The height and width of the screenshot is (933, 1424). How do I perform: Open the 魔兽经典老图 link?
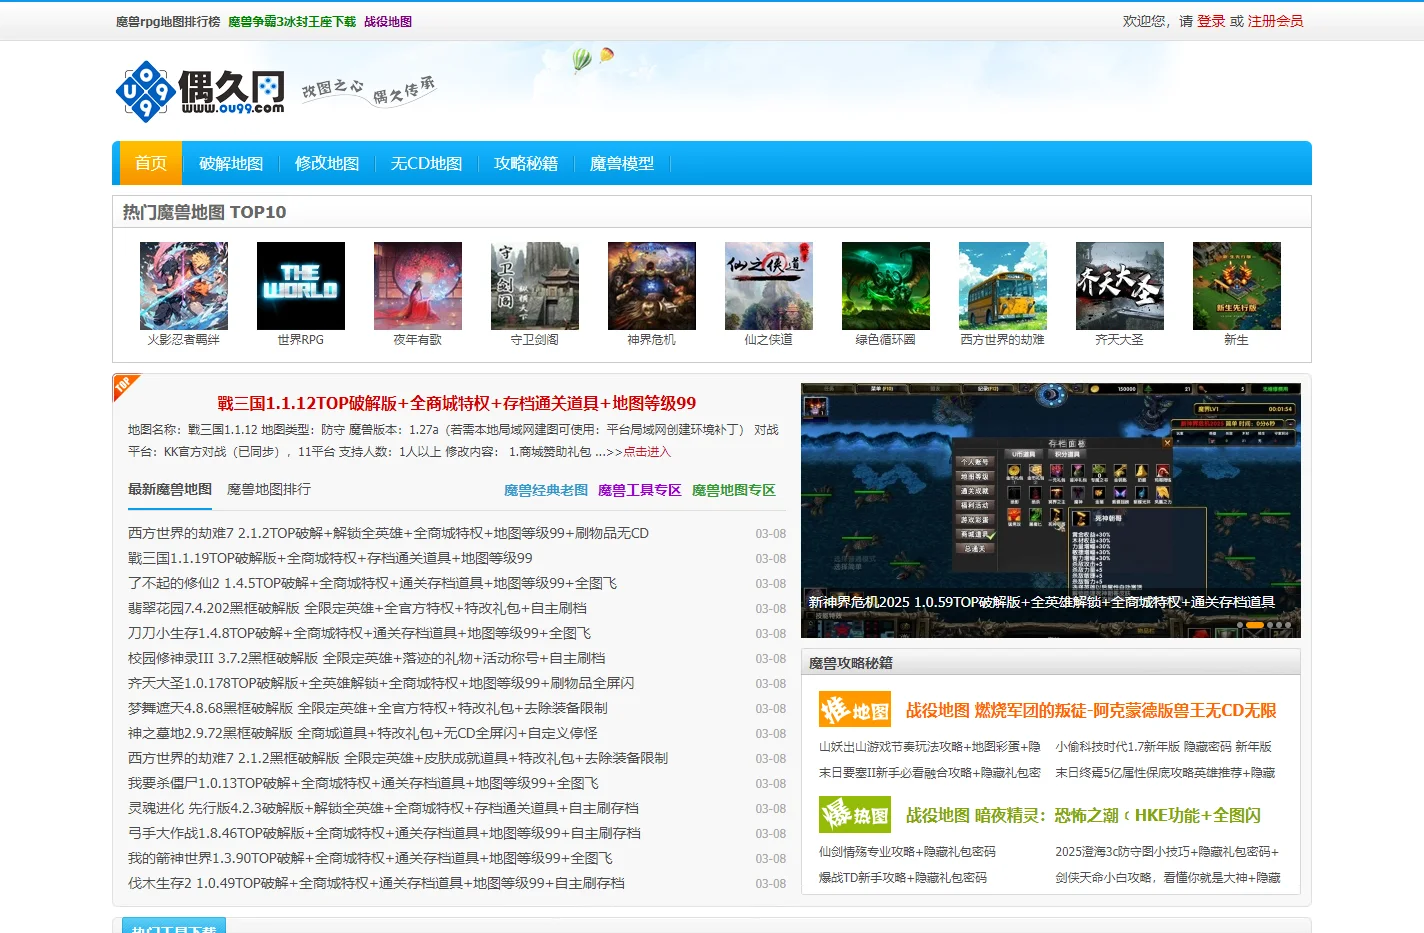546,490
